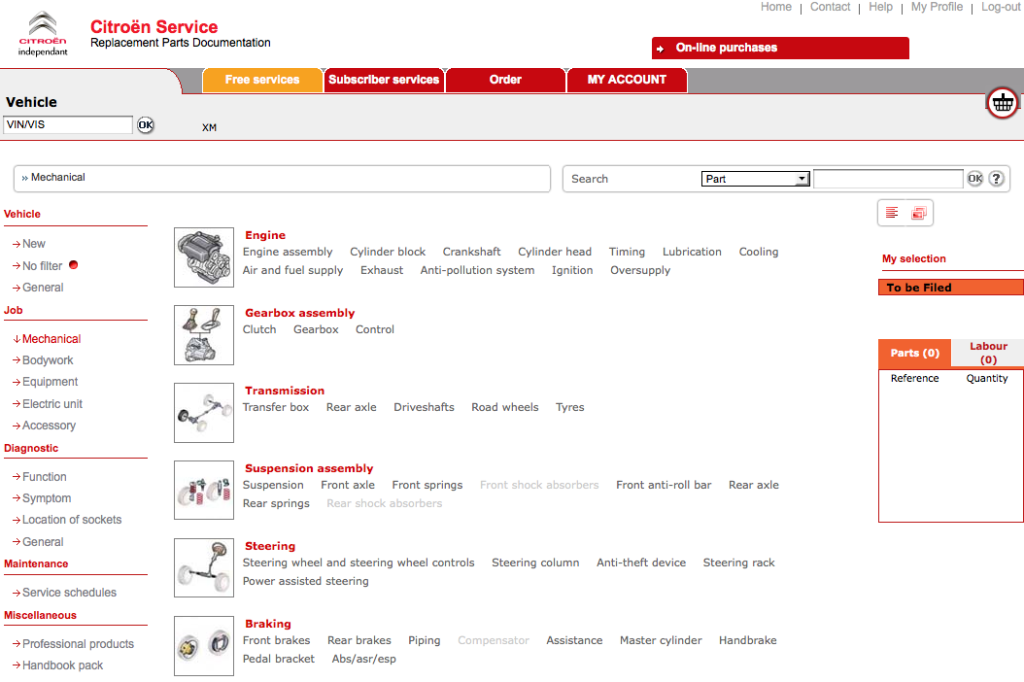Open the Cylinder head link

554,252
